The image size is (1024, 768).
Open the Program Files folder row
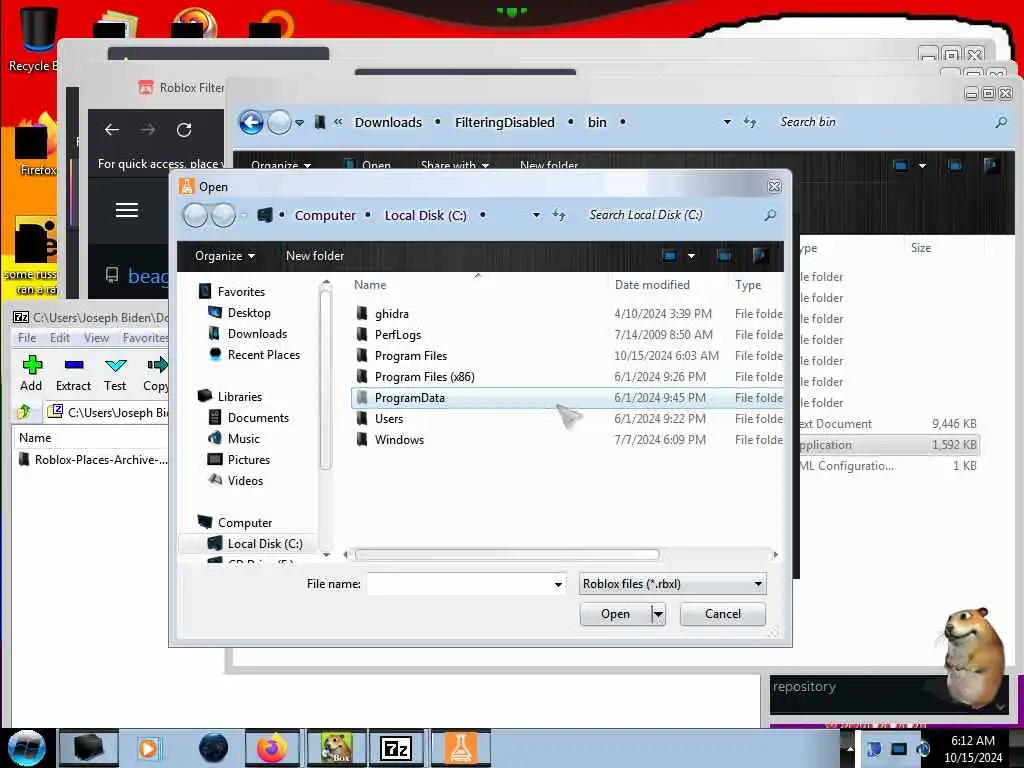tap(567, 356)
